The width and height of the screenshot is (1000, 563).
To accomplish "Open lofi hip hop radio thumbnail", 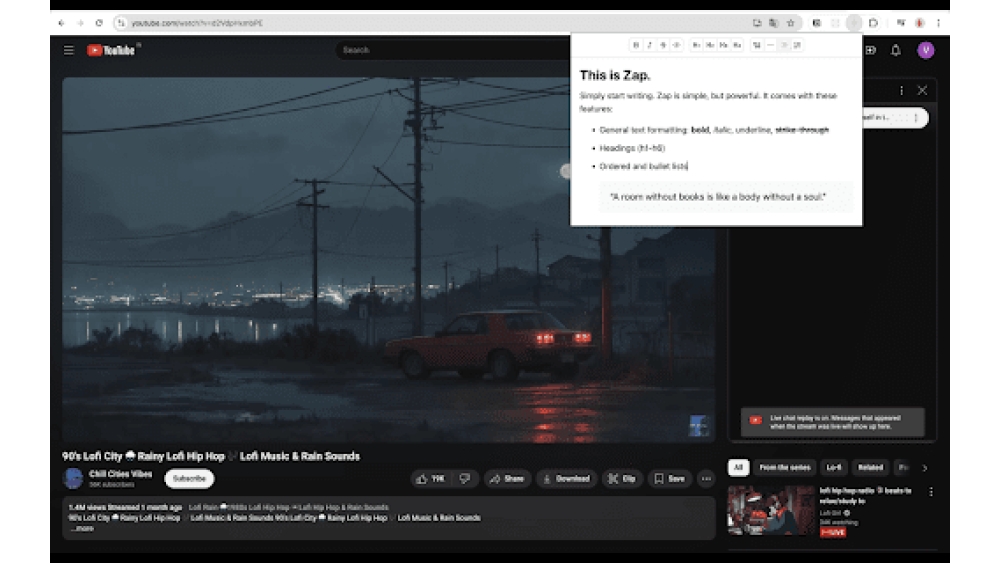I will [770, 511].
